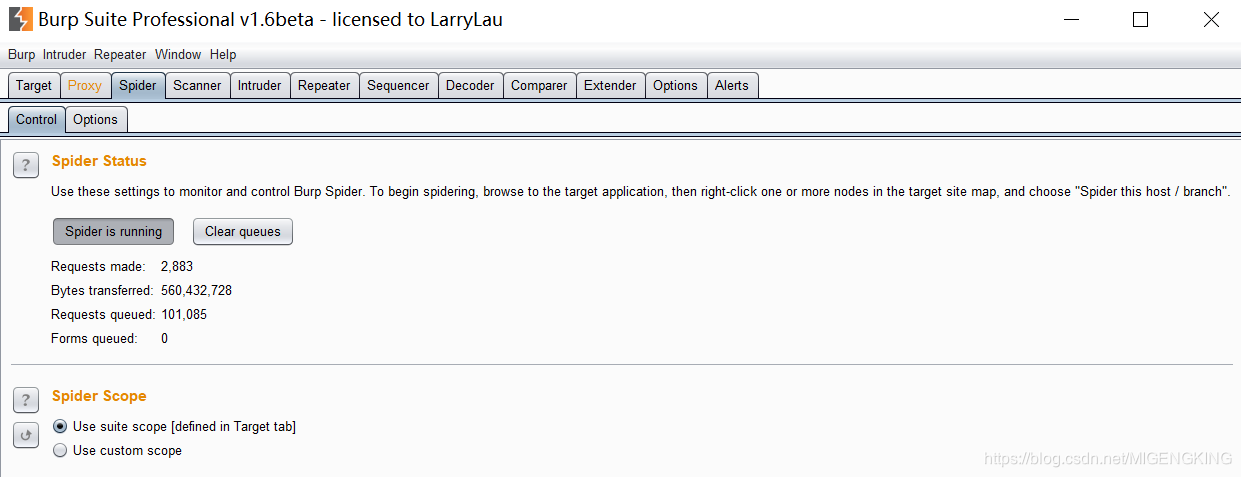Switch to the Comparer tab

(x=539, y=86)
